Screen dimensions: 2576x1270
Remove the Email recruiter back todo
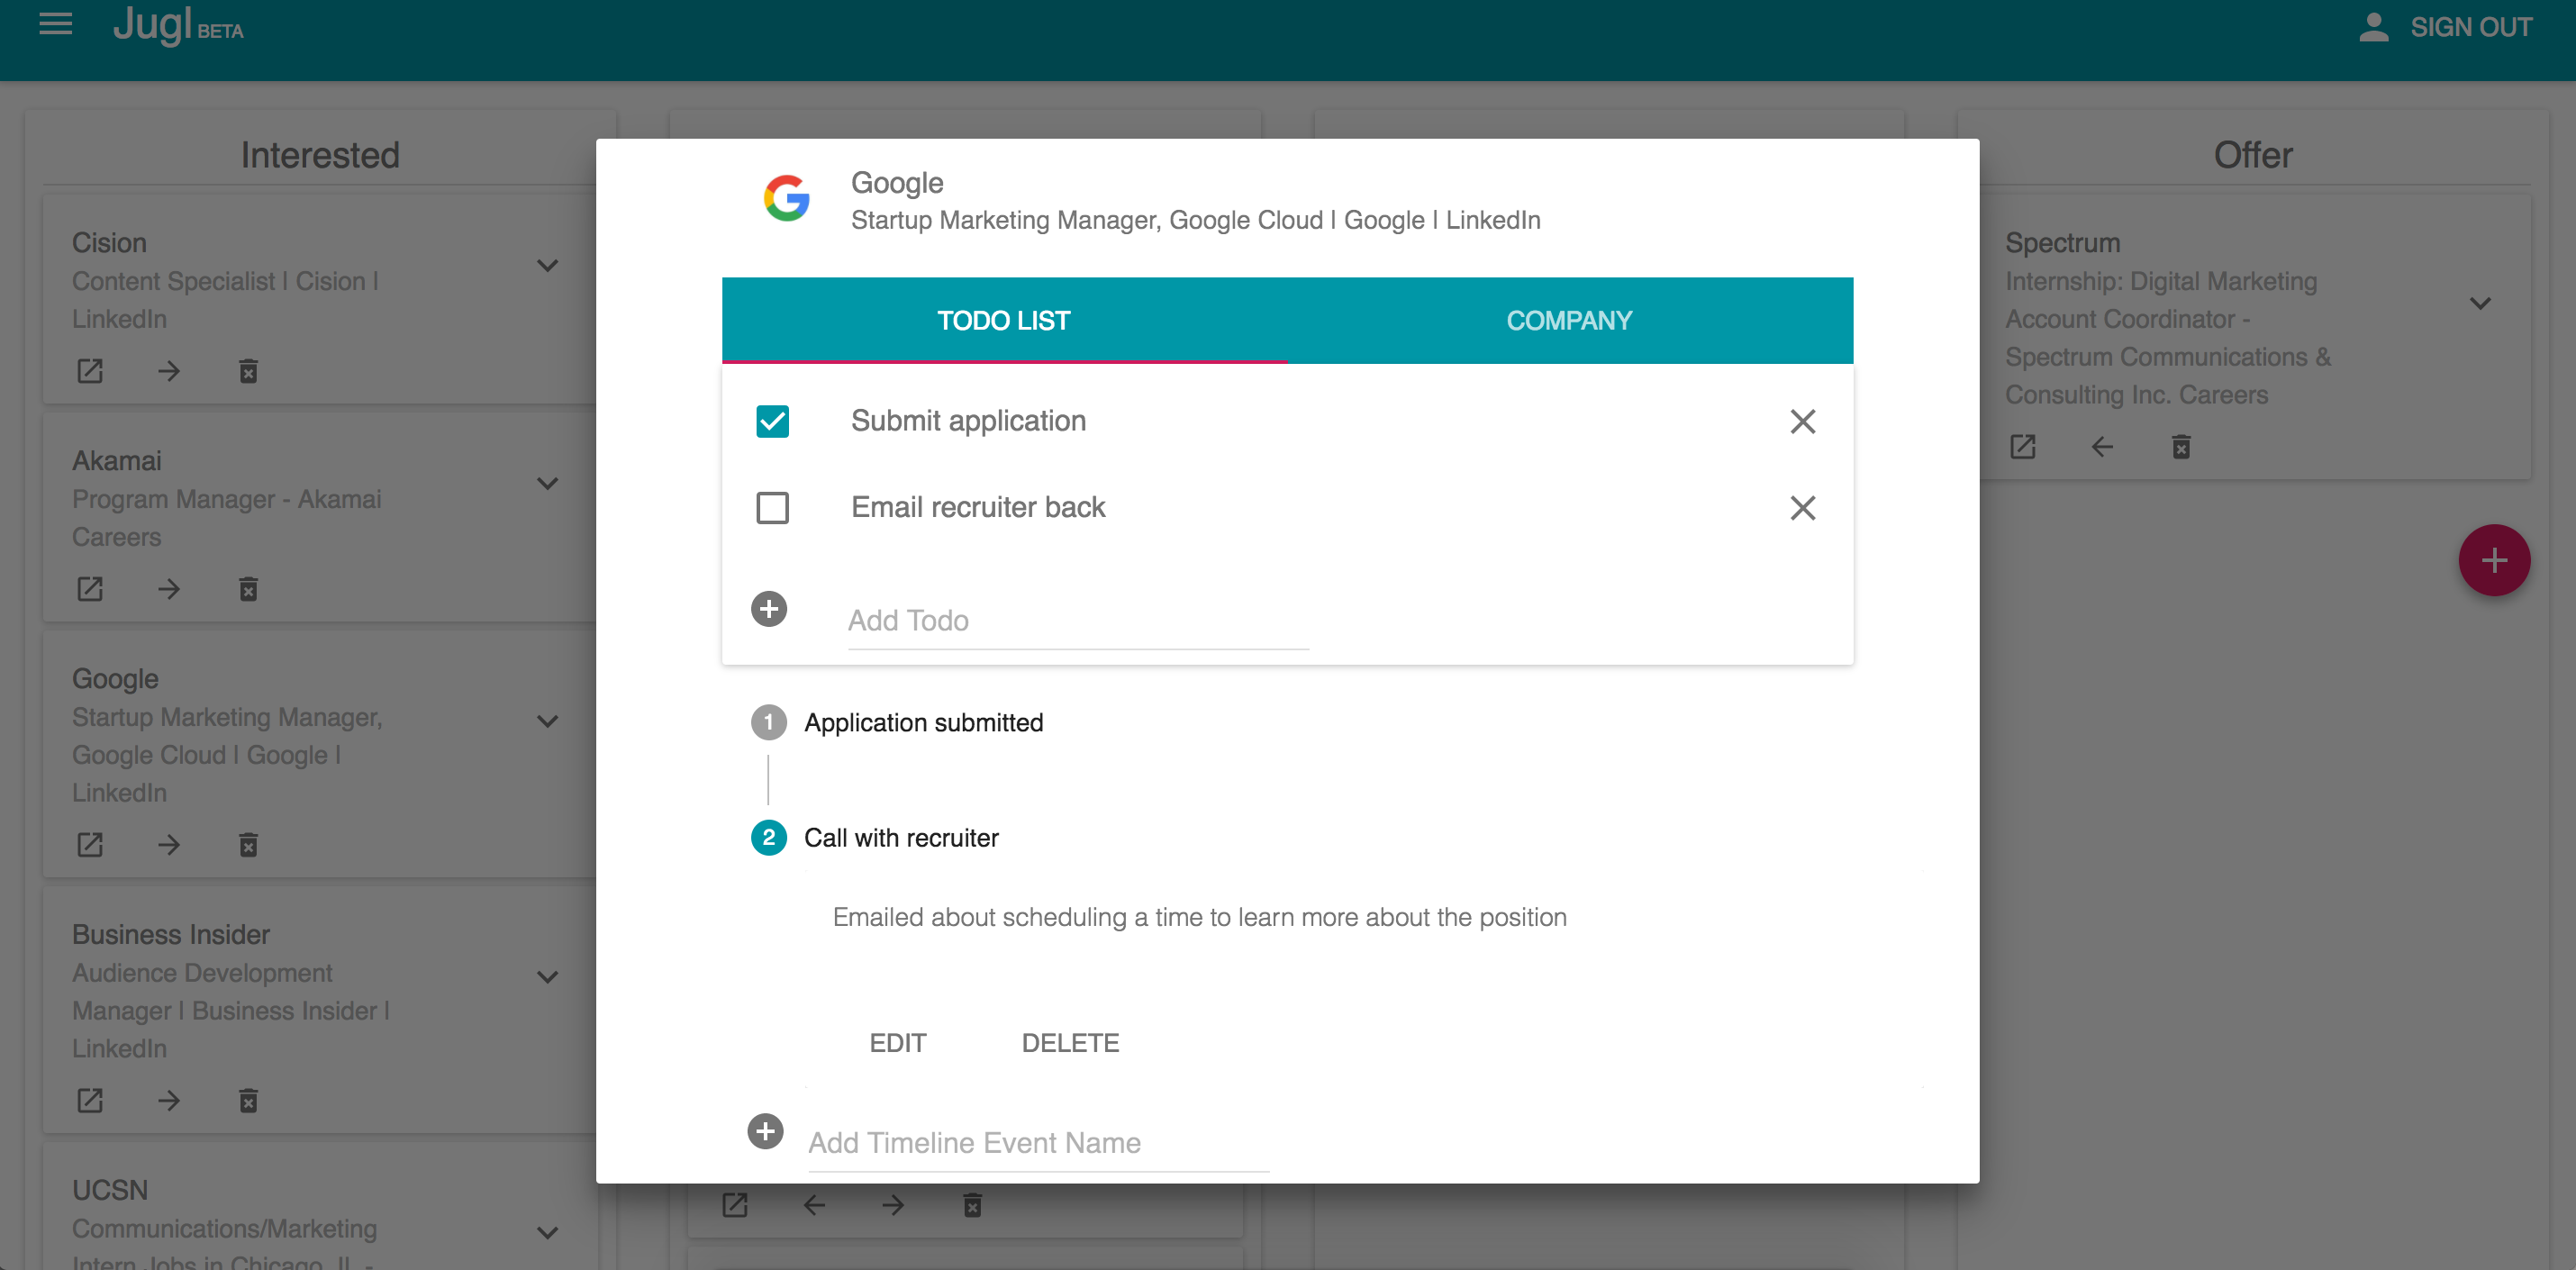[1802, 508]
